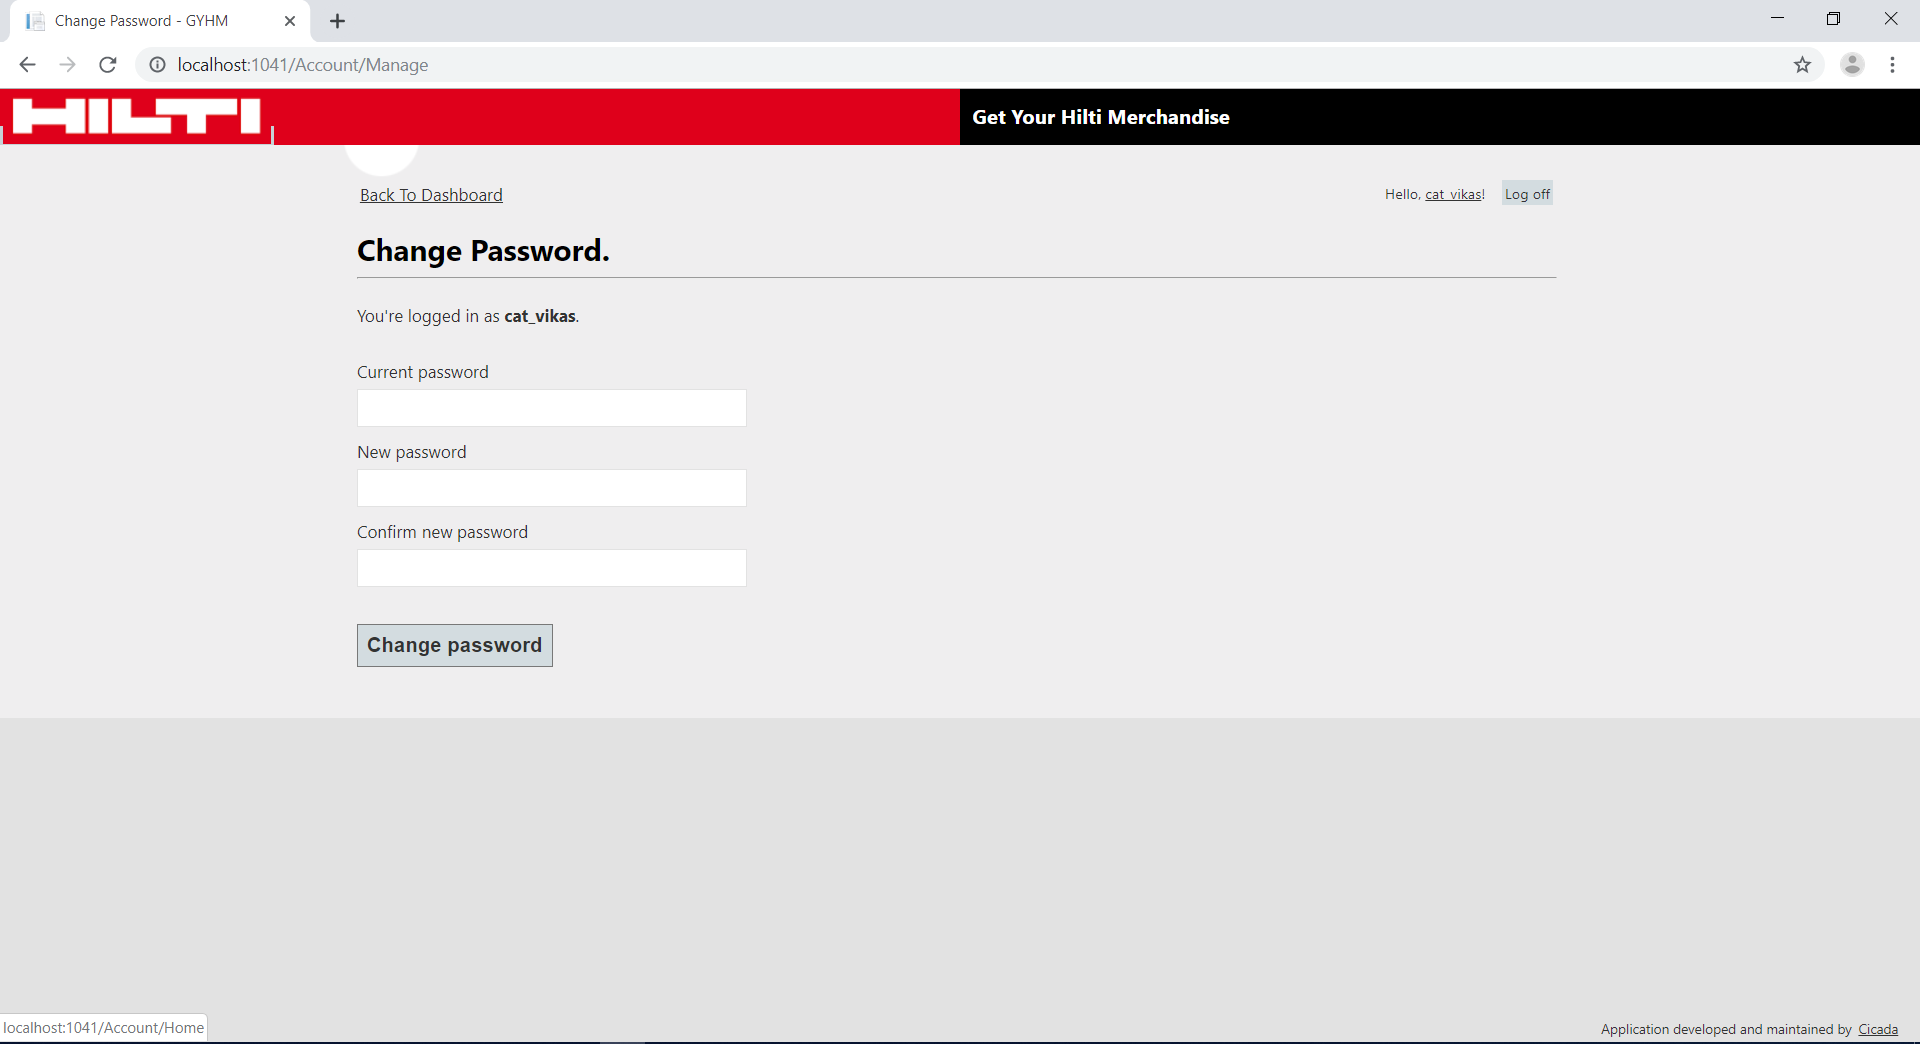Image resolution: width=1920 pixels, height=1044 pixels.
Task: Click the New password label
Action: pos(412,452)
